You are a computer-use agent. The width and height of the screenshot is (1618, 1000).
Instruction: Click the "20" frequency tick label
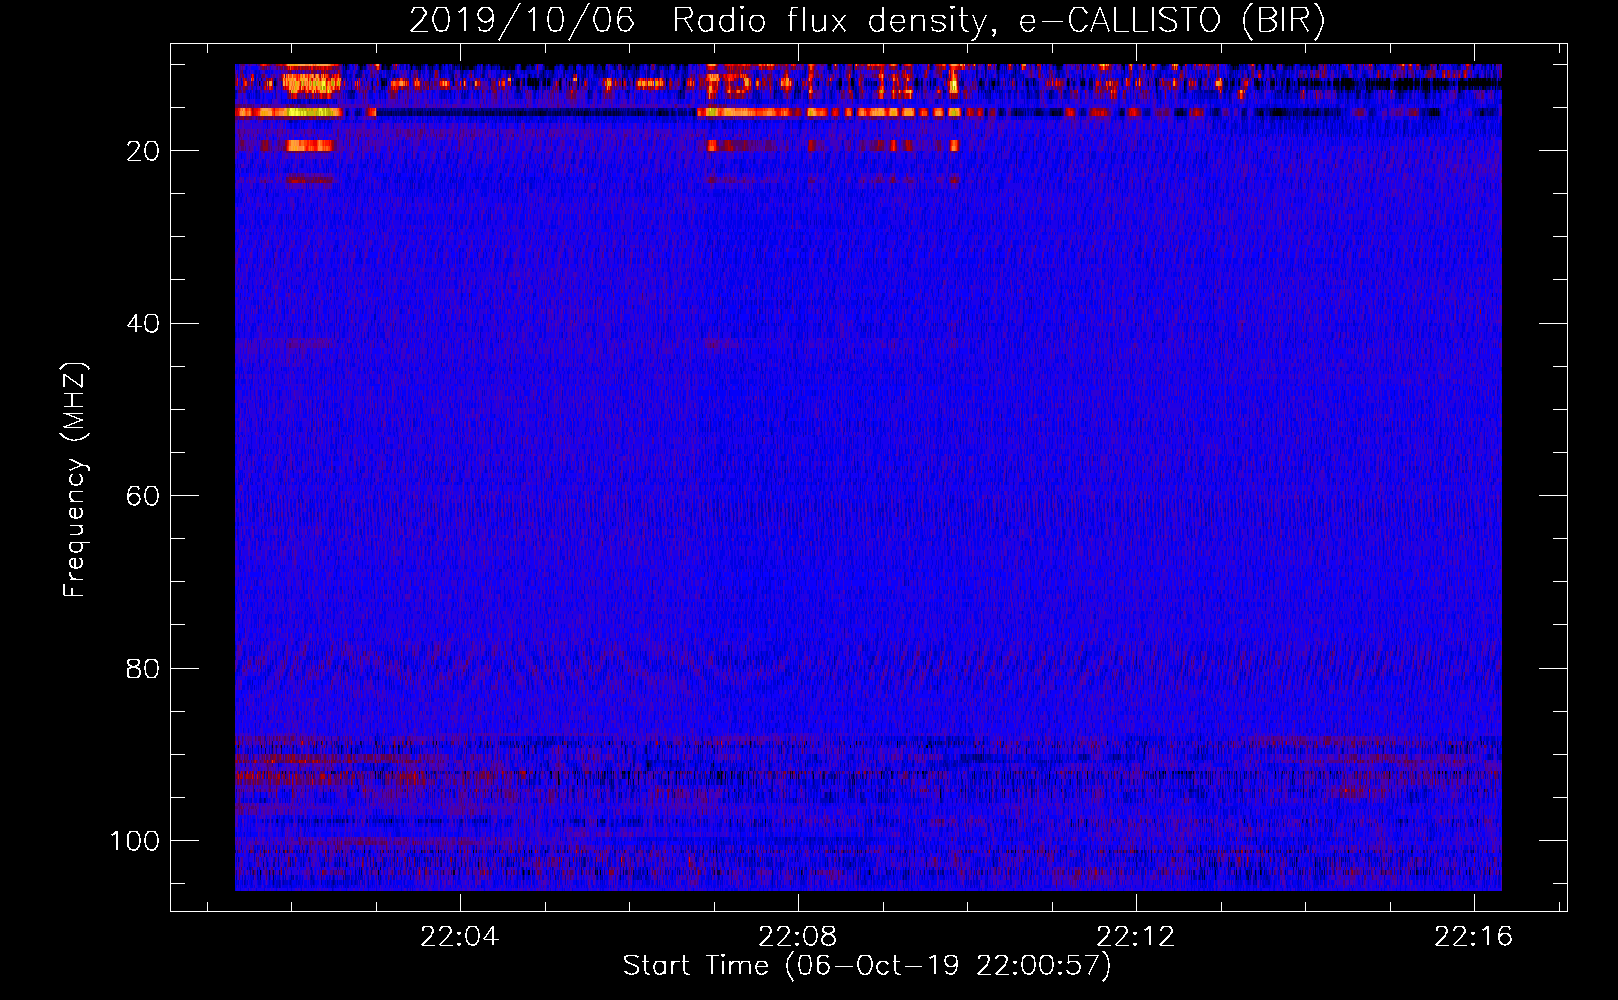point(144,151)
